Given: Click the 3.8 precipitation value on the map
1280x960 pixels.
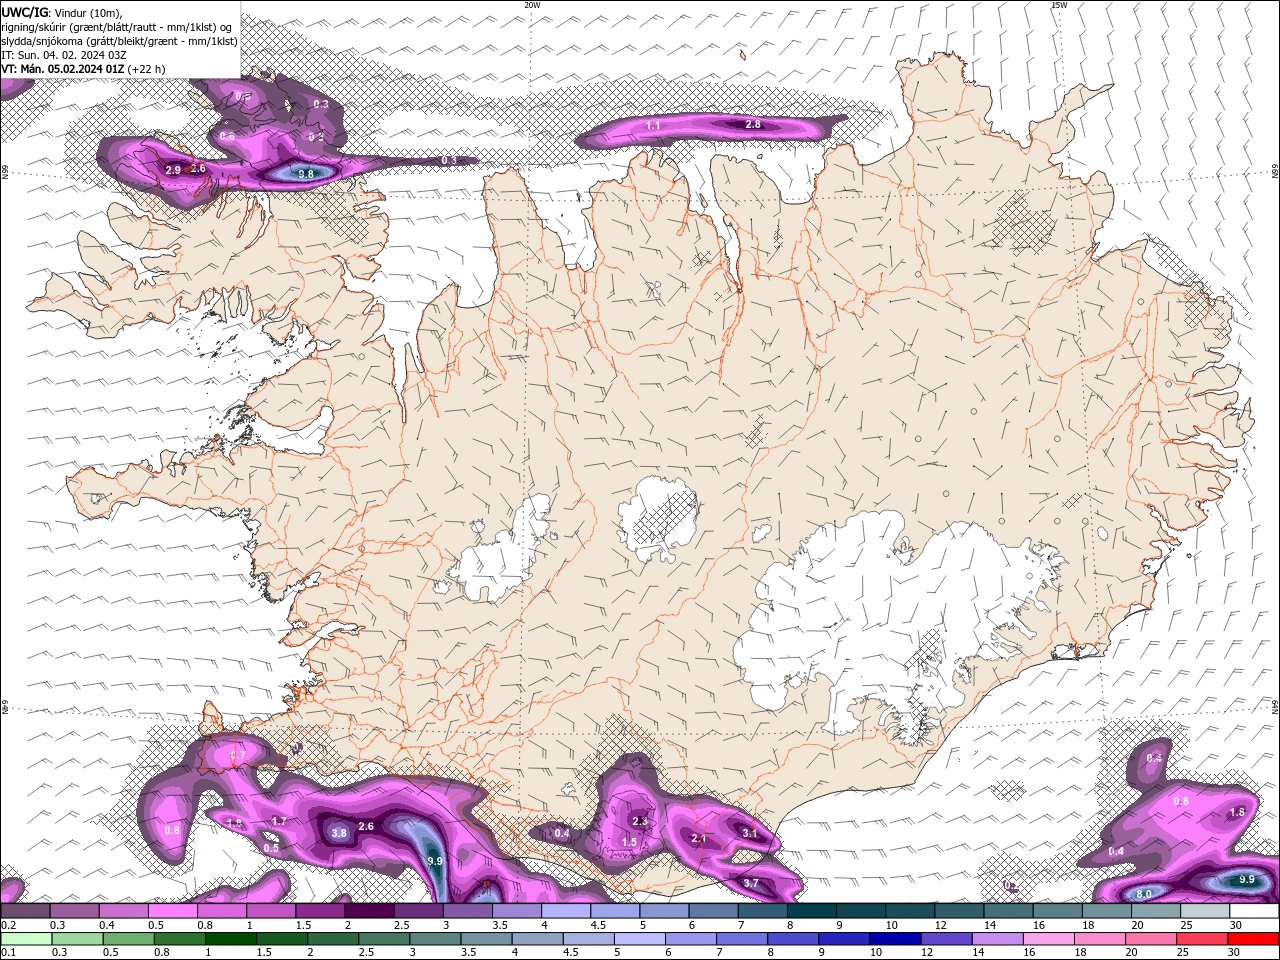Looking at the screenshot, I should click(x=339, y=833).
